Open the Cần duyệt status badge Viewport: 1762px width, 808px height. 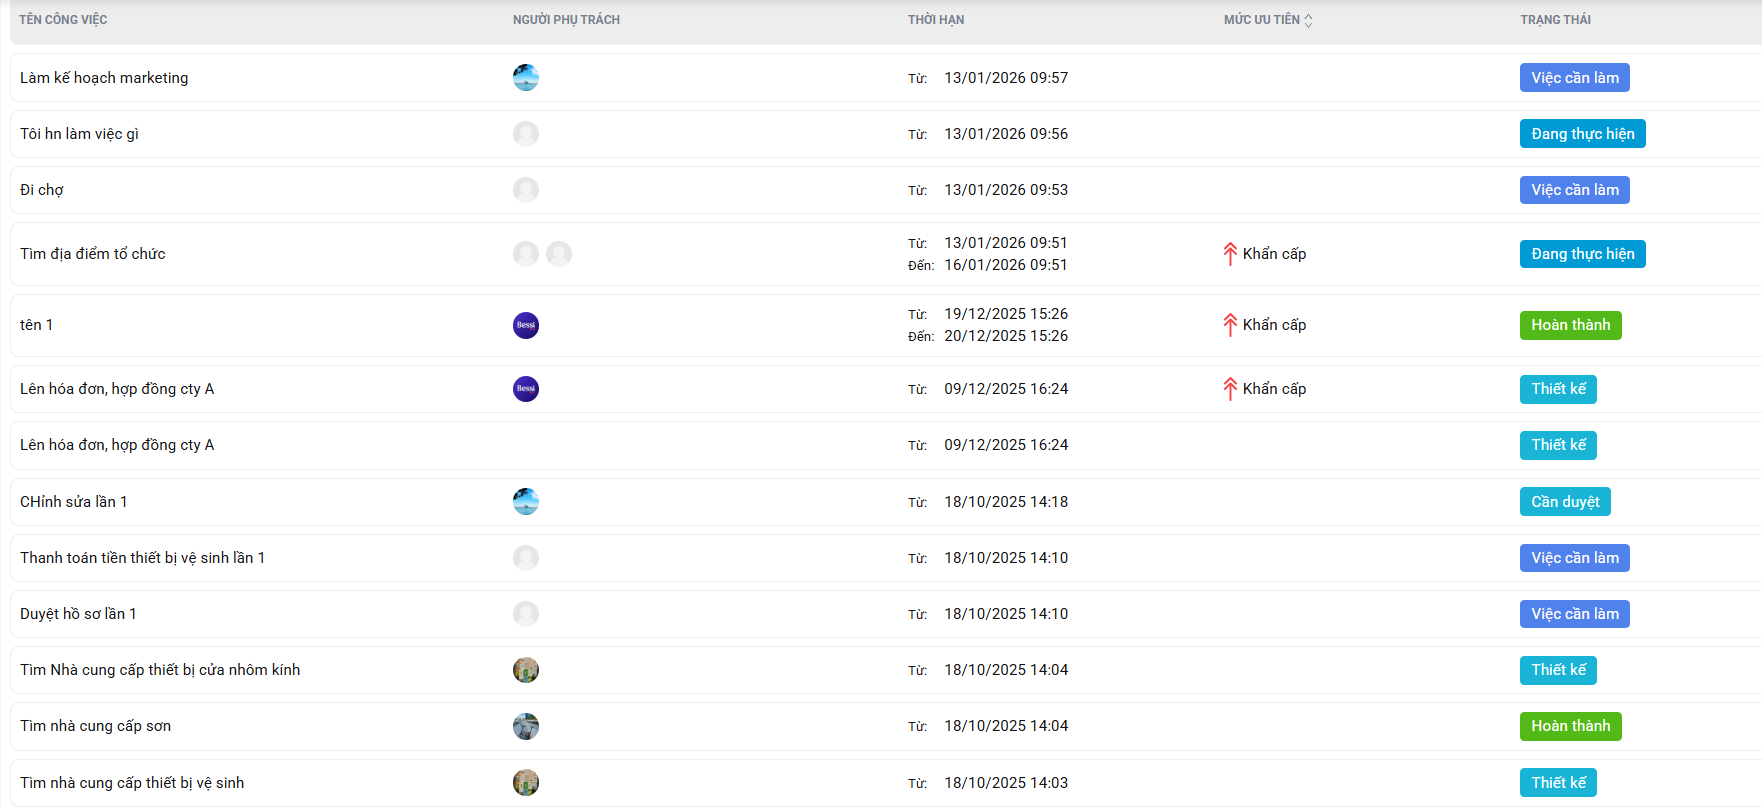click(1564, 502)
